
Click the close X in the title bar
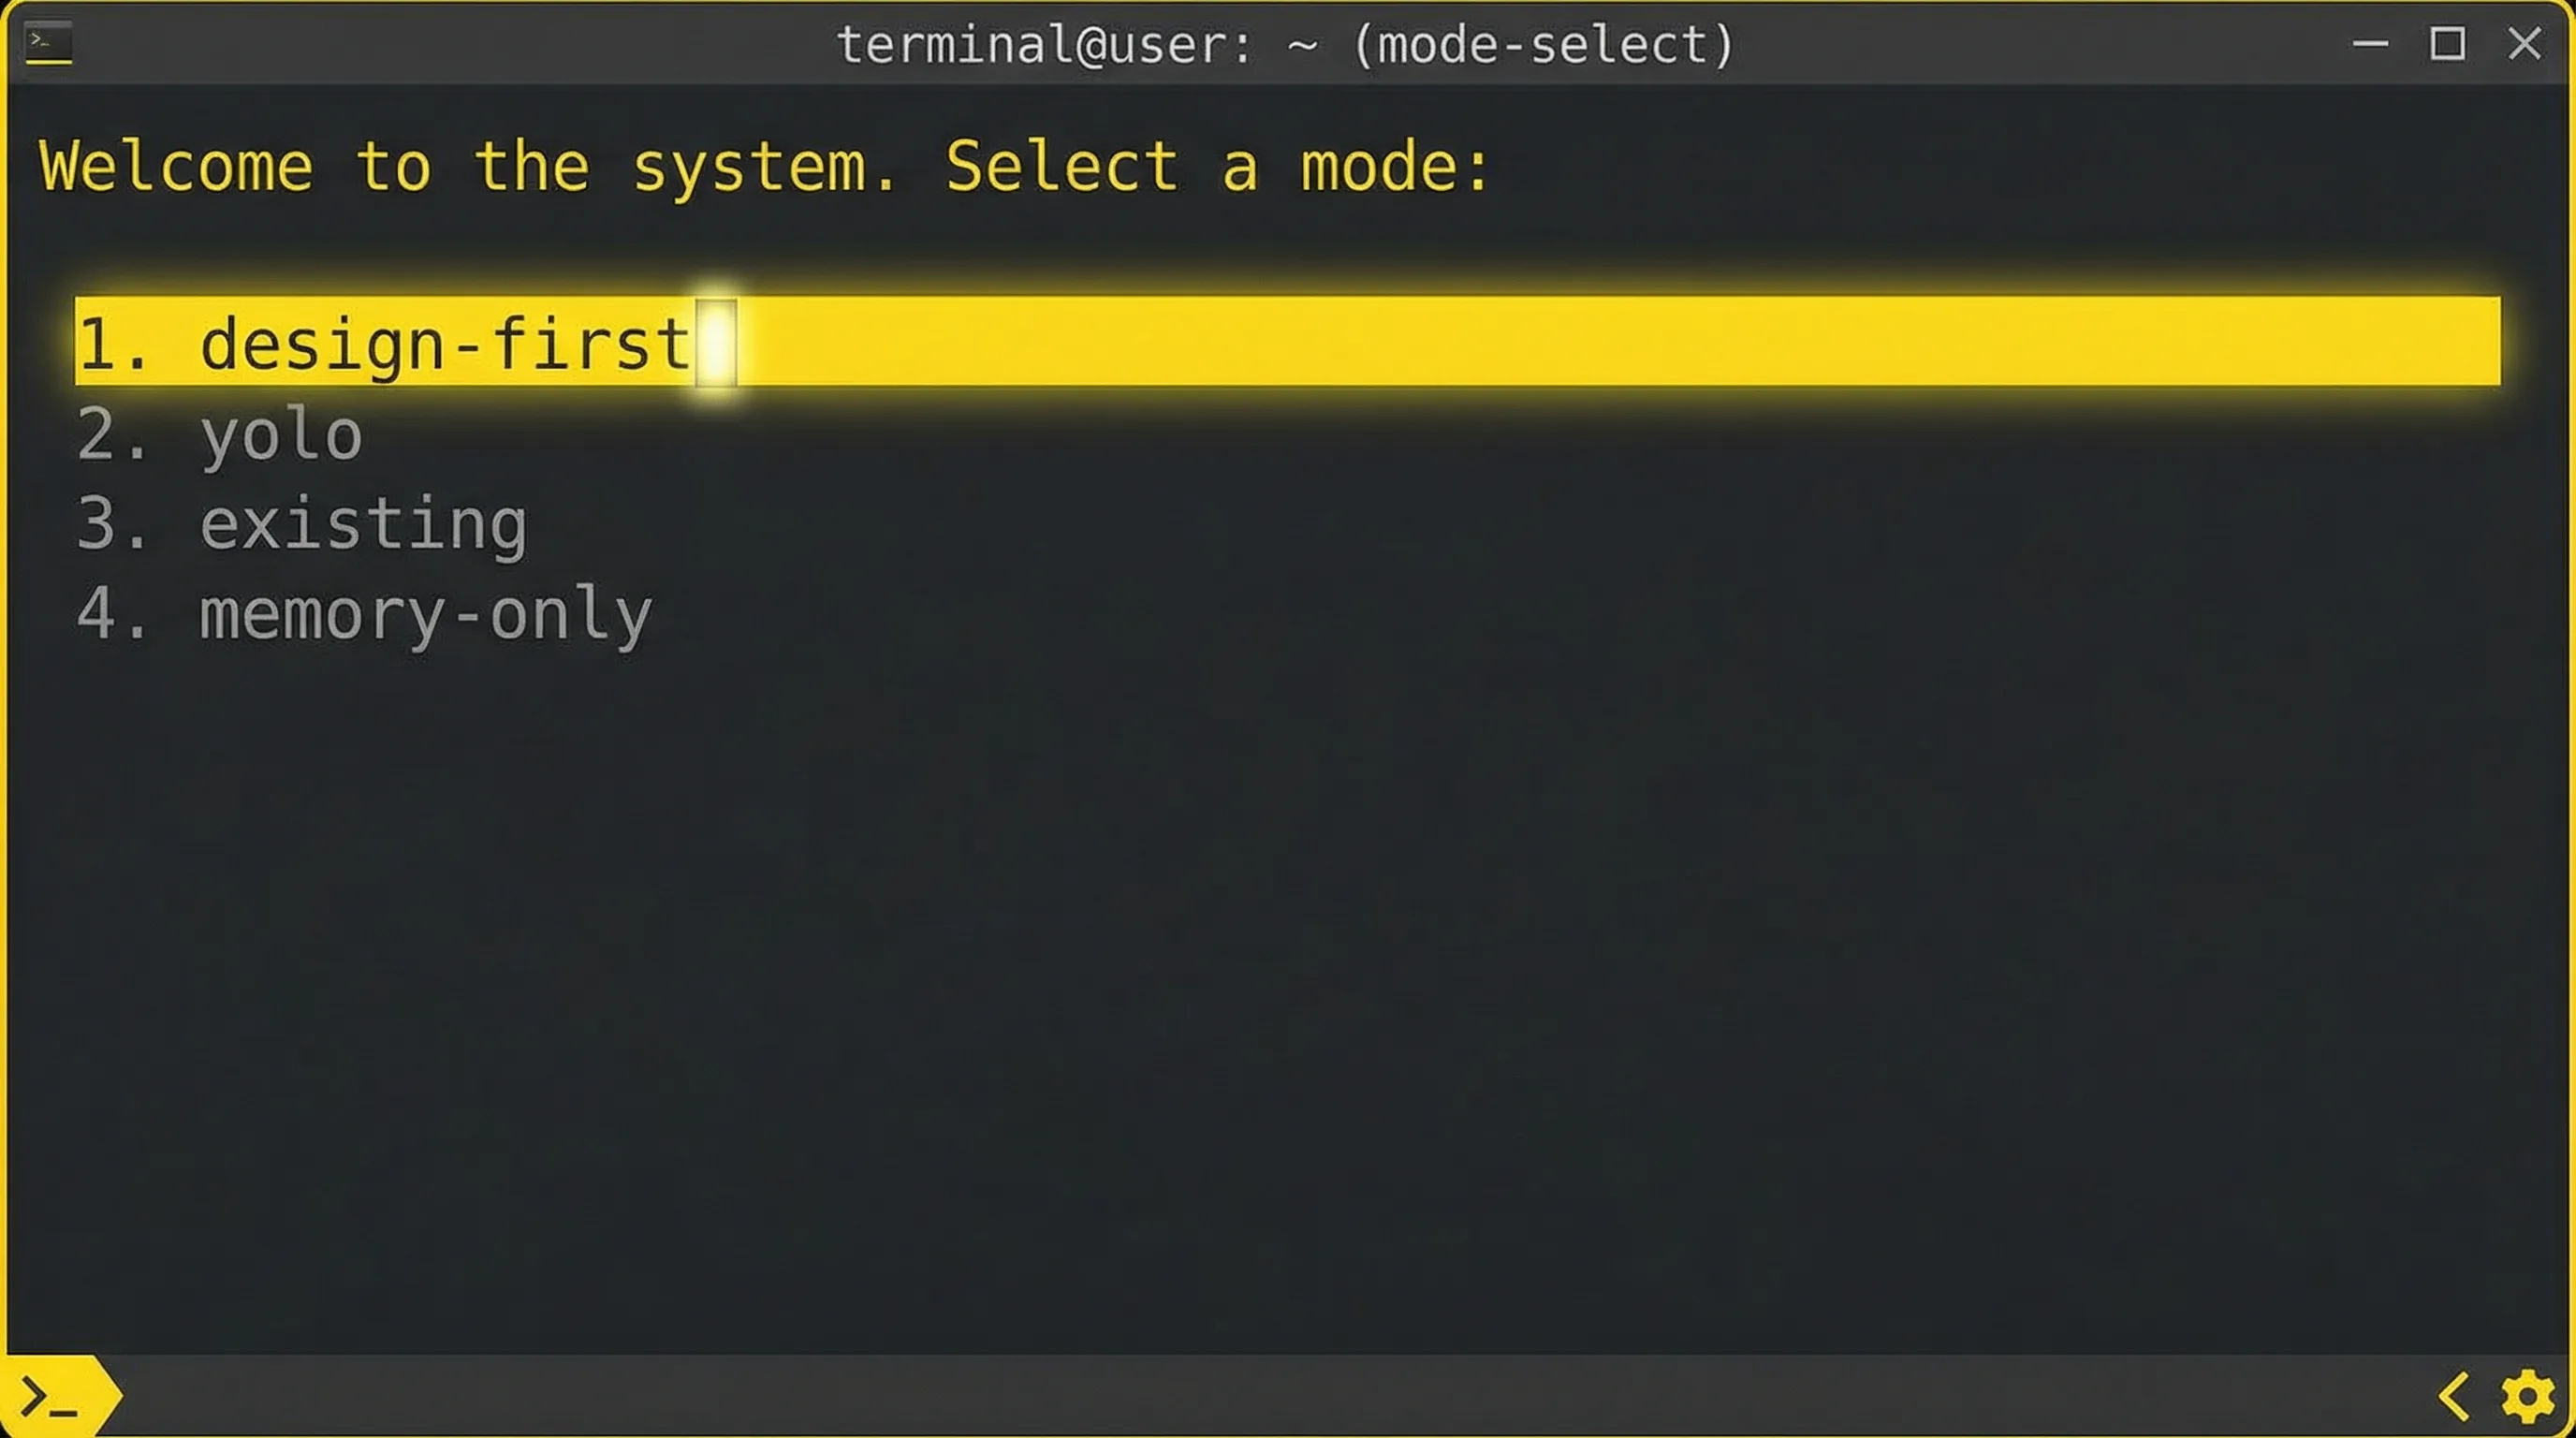[x=2524, y=44]
